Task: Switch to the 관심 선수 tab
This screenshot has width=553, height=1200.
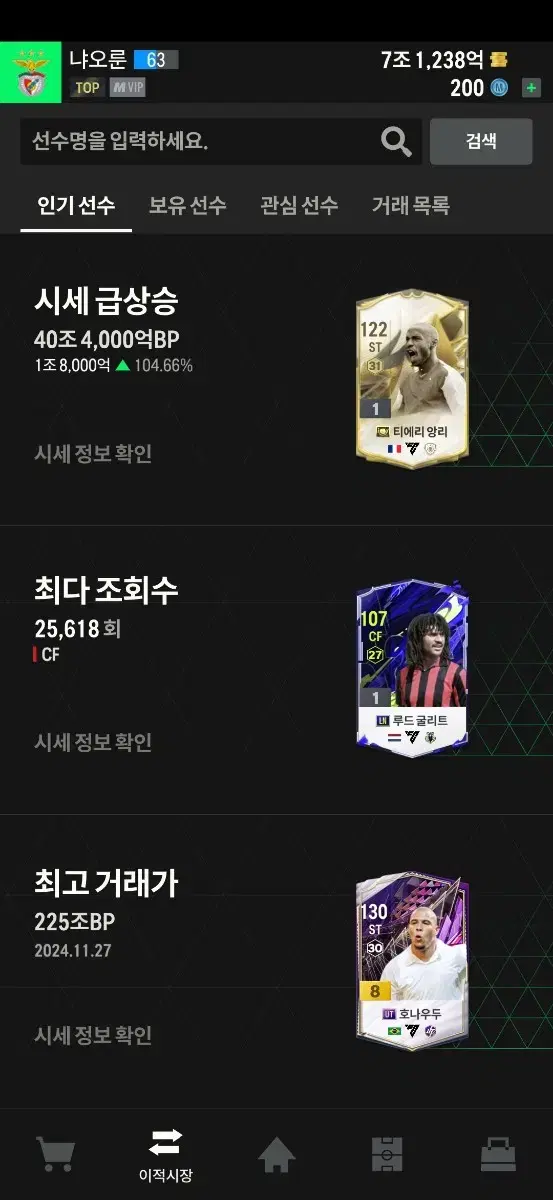Action: tap(299, 205)
